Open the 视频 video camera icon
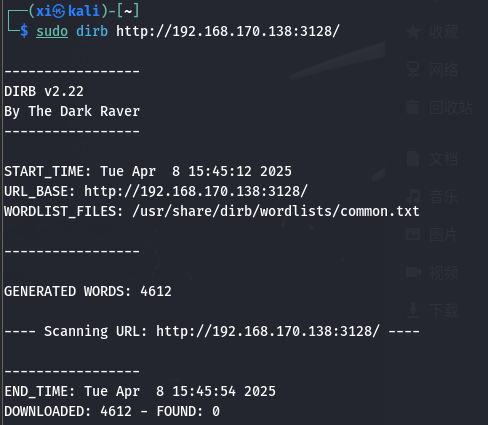The height and width of the screenshot is (425, 488). (413, 273)
